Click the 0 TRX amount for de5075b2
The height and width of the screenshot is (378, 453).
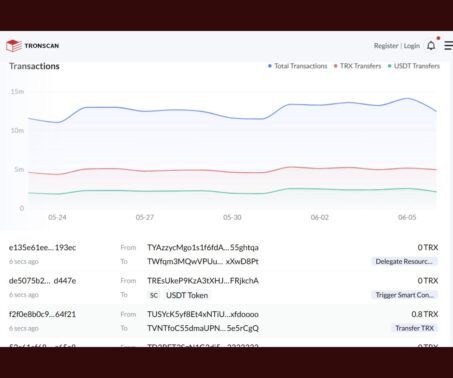click(428, 281)
